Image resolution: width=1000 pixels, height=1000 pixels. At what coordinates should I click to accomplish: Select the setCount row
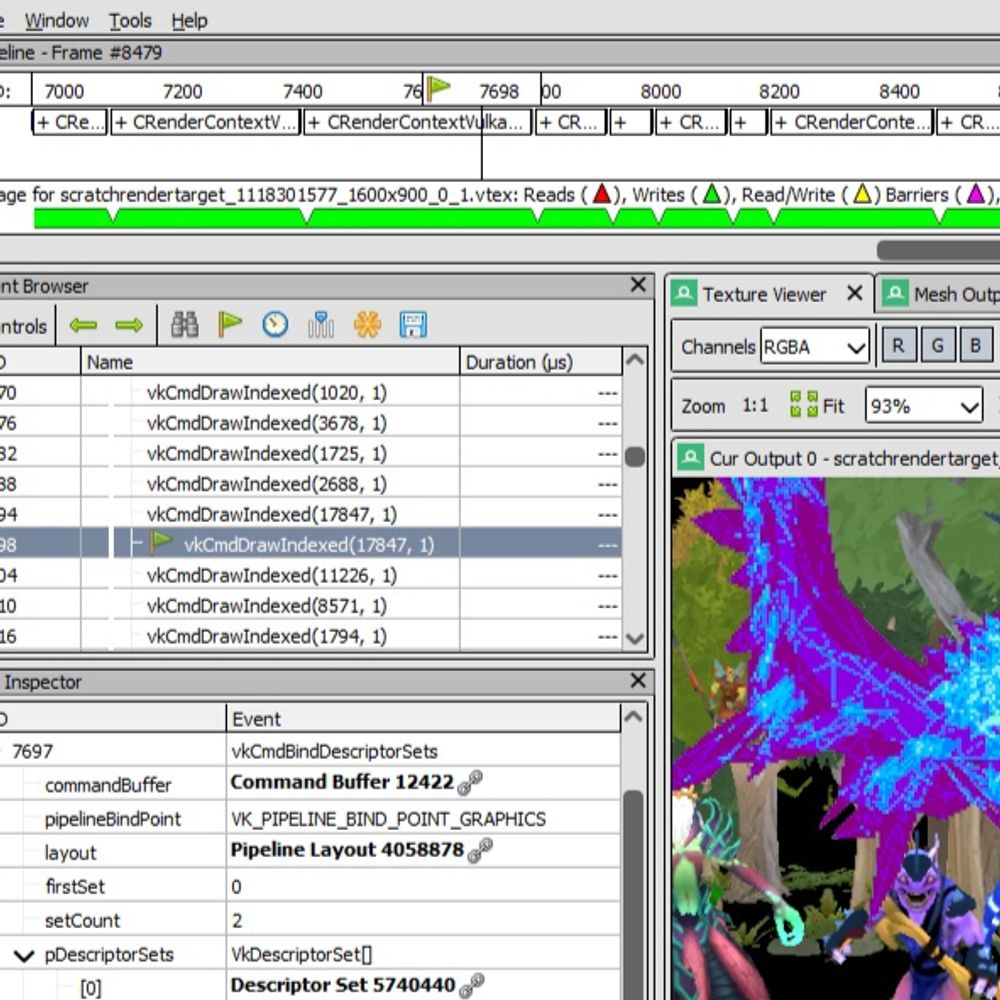coord(310,920)
